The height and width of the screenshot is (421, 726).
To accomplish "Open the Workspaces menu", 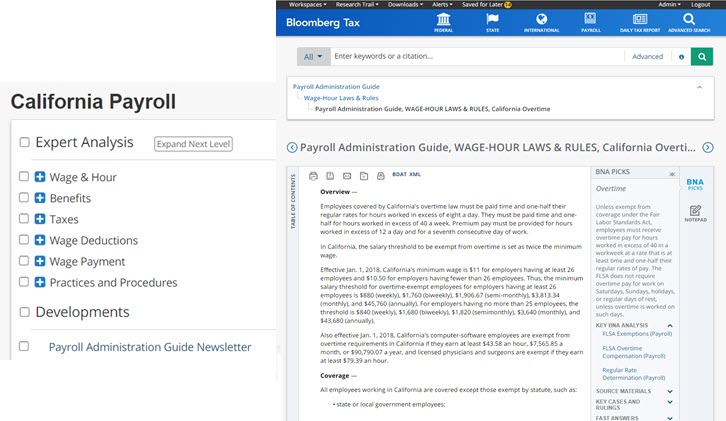I will click(x=301, y=4).
